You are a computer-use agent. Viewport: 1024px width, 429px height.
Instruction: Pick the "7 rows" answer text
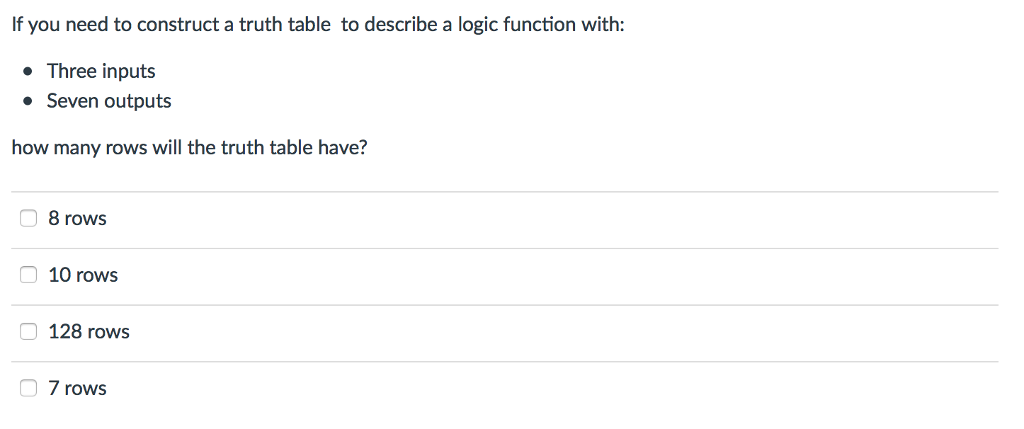pos(77,389)
